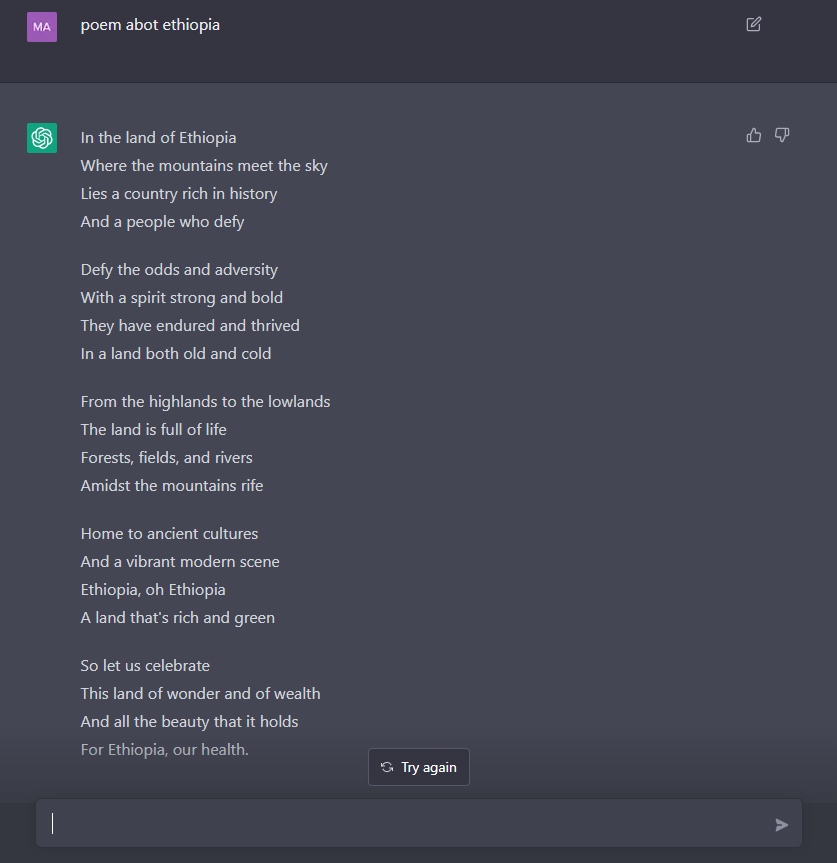Click "Where the mountains meet the sky" line
The image size is (837, 863).
tap(204, 166)
